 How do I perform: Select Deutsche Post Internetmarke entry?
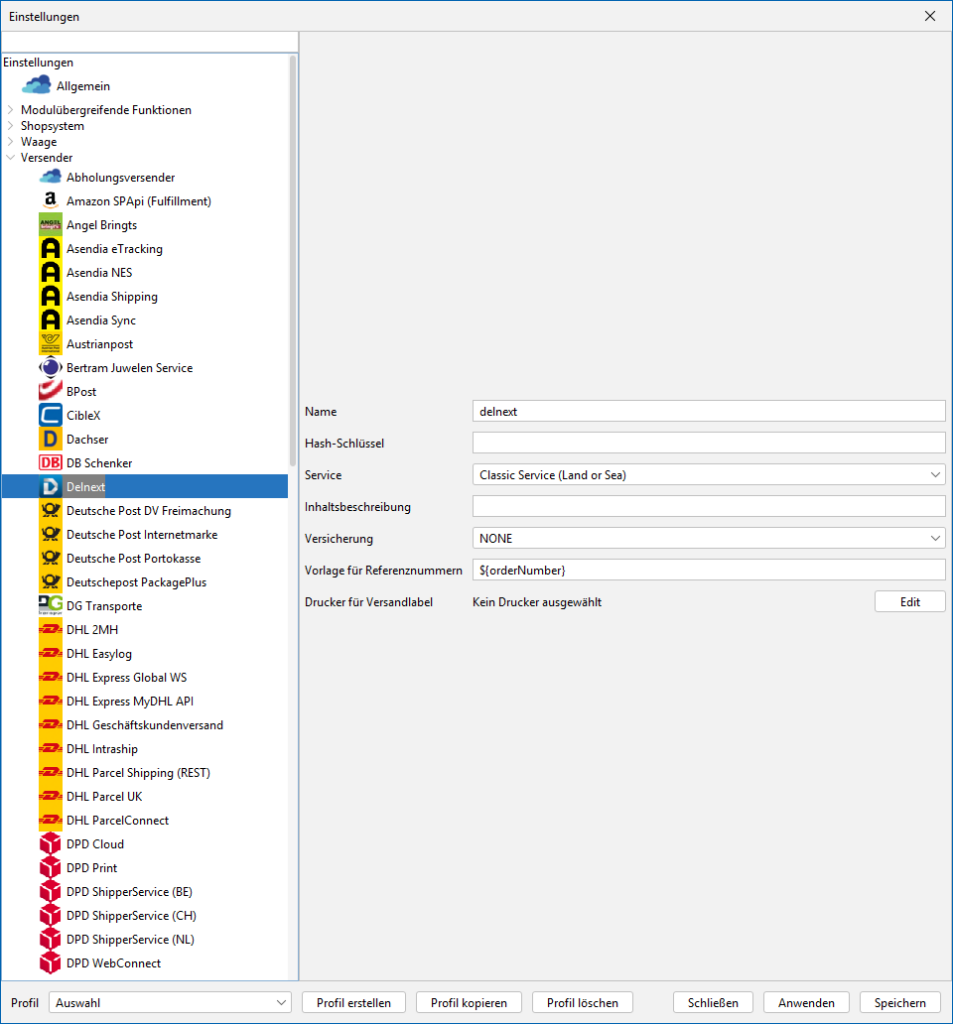(x=141, y=535)
